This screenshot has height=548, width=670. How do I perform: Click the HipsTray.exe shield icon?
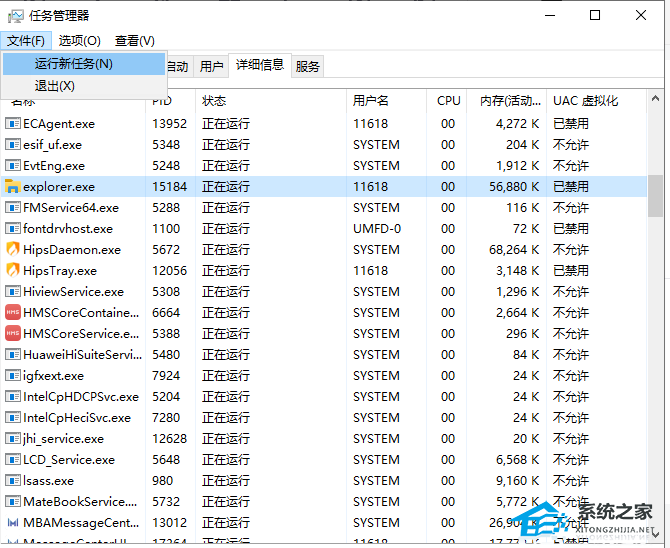coord(13,271)
